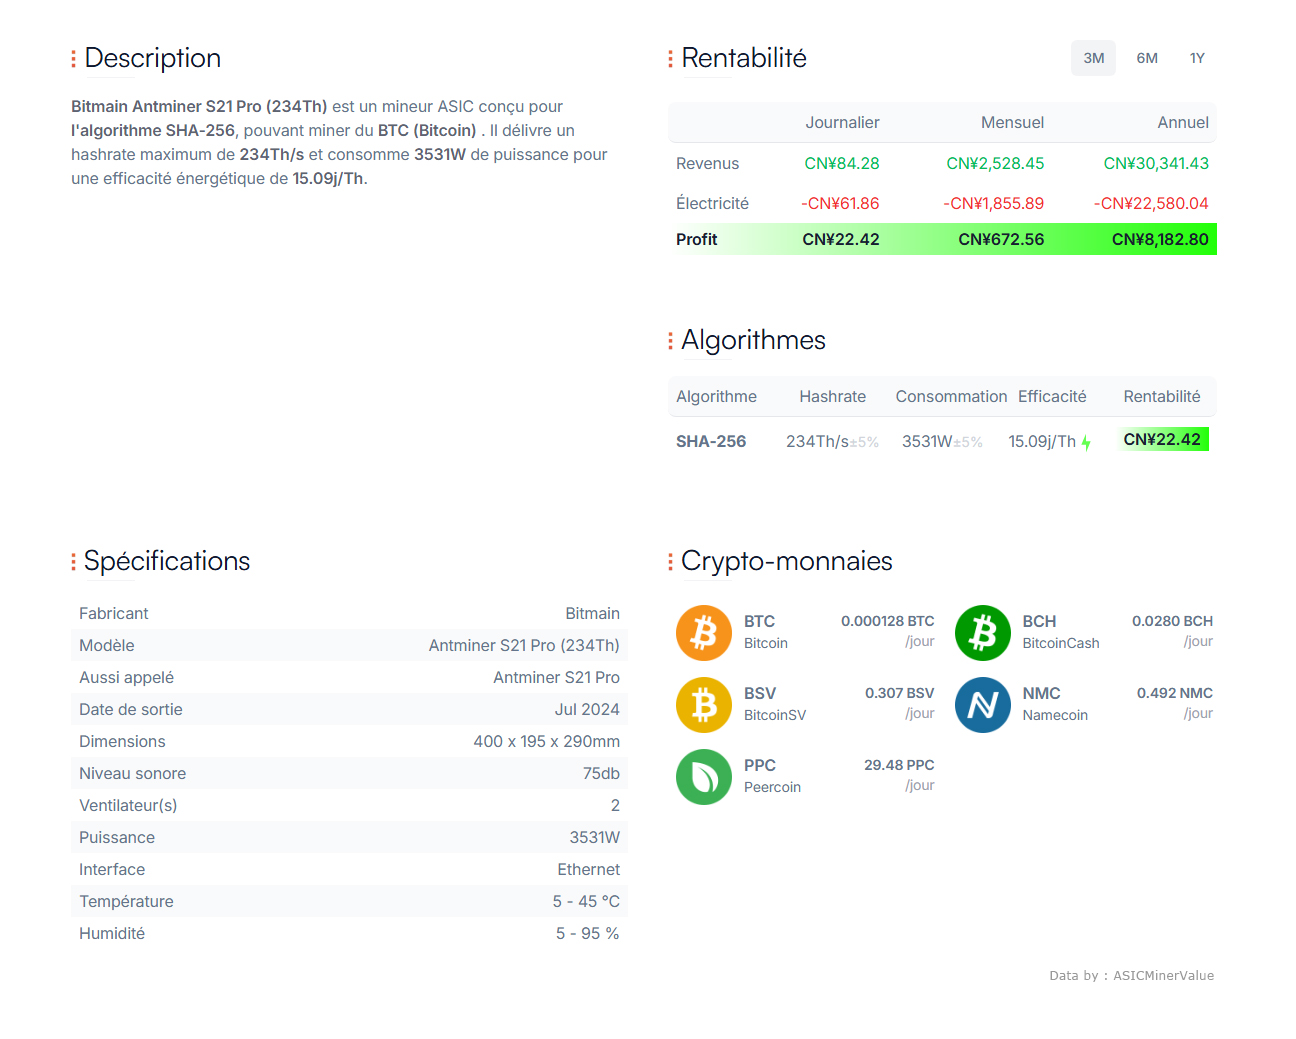
Task: Click the Humidité value 5 - 95 %
Action: pos(588,933)
